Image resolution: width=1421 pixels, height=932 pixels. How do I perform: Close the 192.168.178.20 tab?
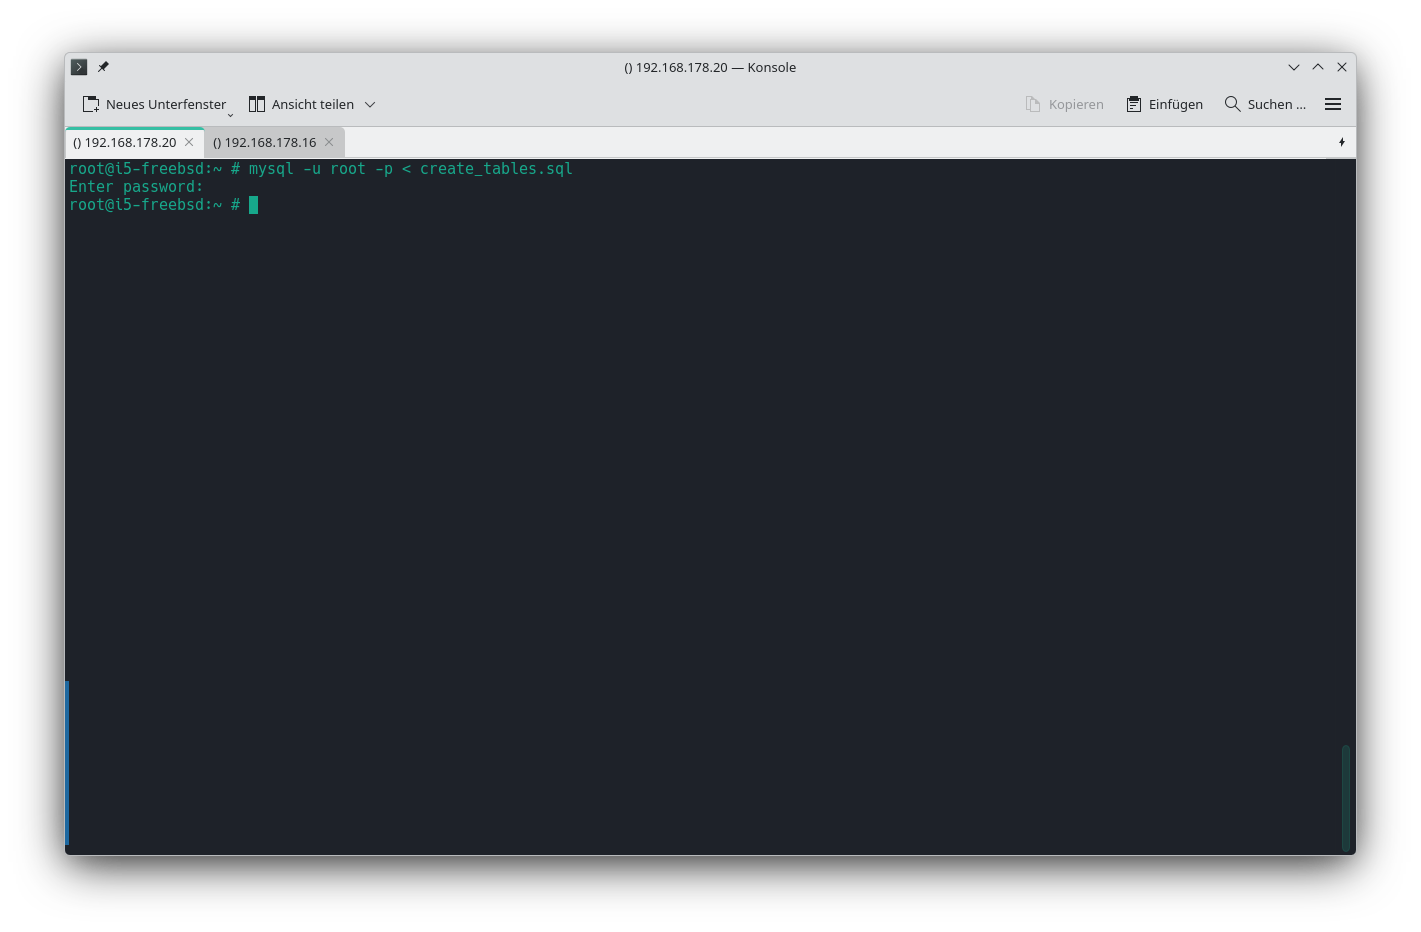(189, 142)
